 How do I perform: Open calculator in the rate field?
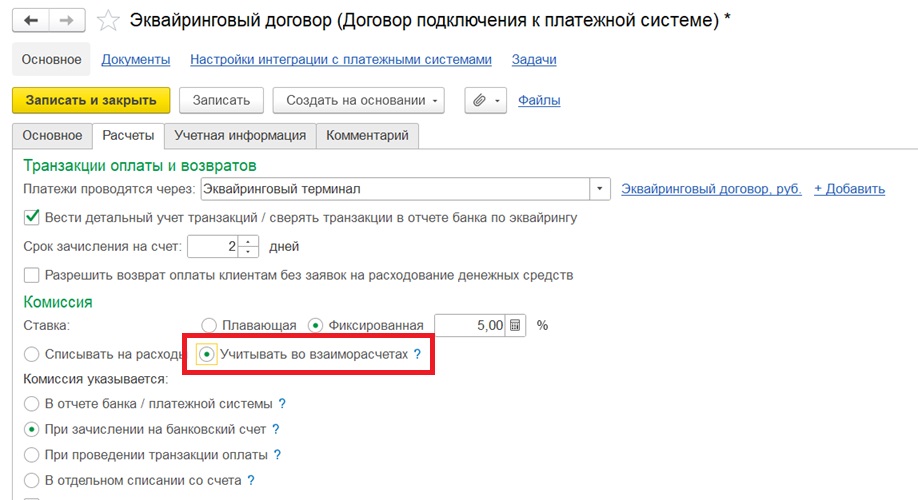tap(516, 325)
